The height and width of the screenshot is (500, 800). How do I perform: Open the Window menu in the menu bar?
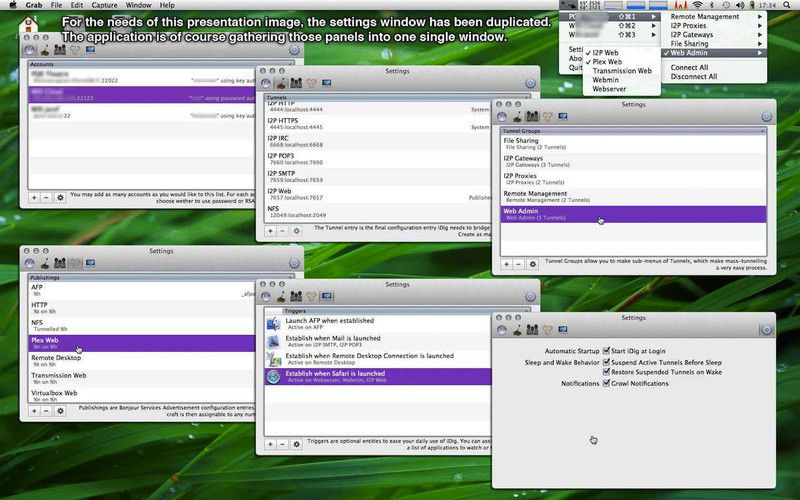[x=138, y=5]
